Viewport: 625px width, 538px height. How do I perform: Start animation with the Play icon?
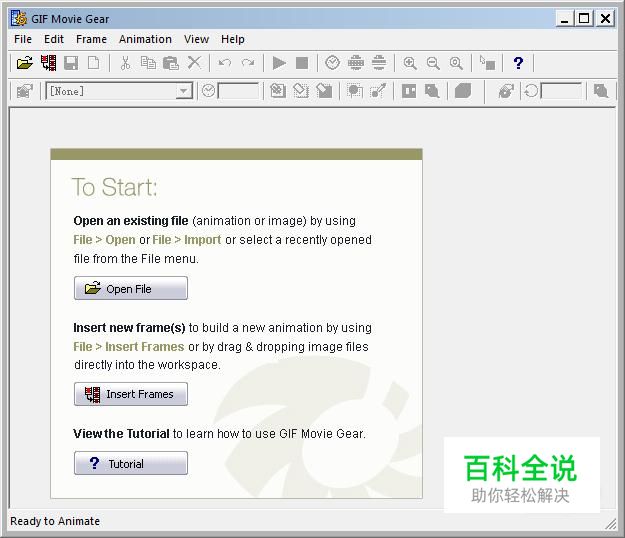coord(279,63)
